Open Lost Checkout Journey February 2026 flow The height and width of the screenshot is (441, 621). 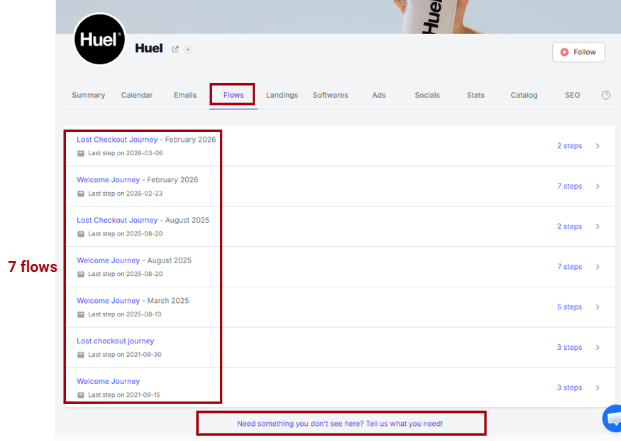pos(117,139)
